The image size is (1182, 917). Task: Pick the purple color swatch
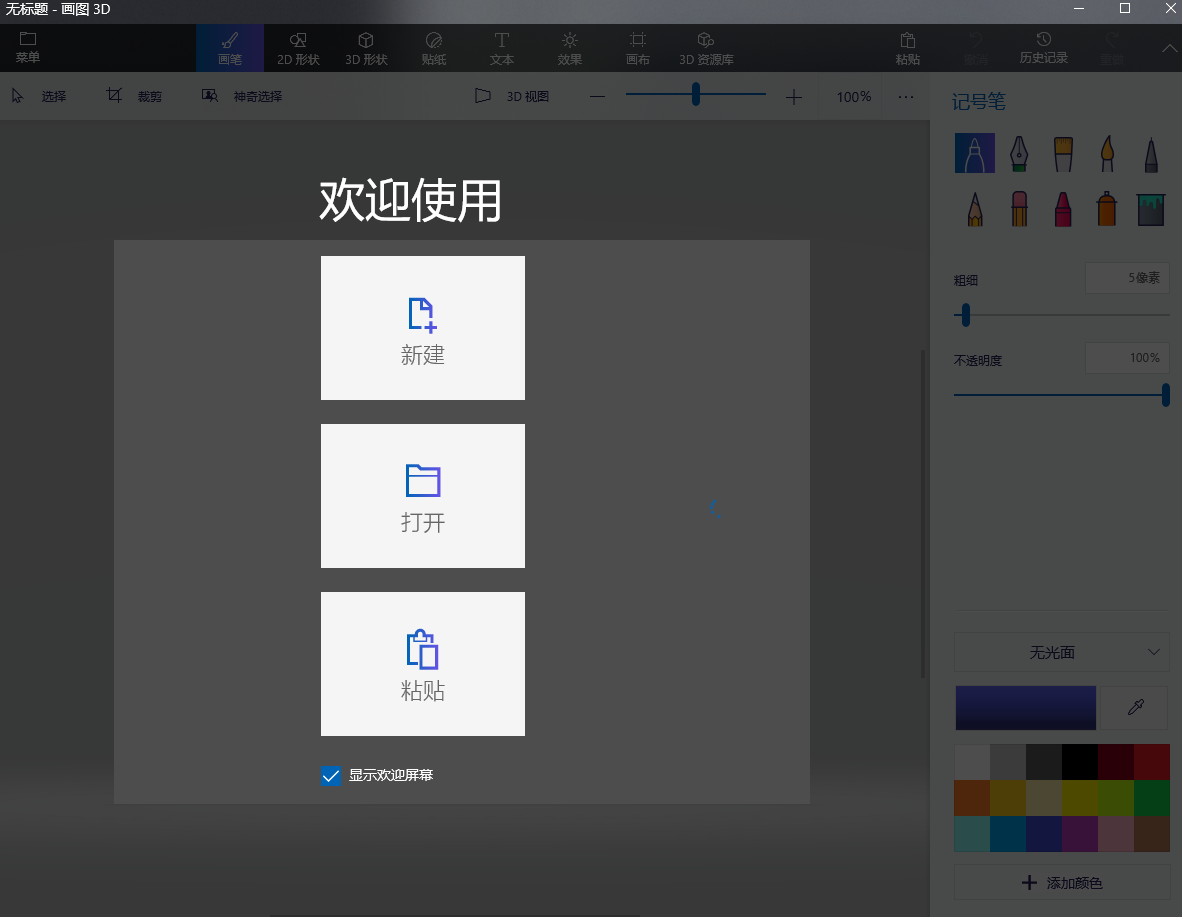[x=1080, y=833]
